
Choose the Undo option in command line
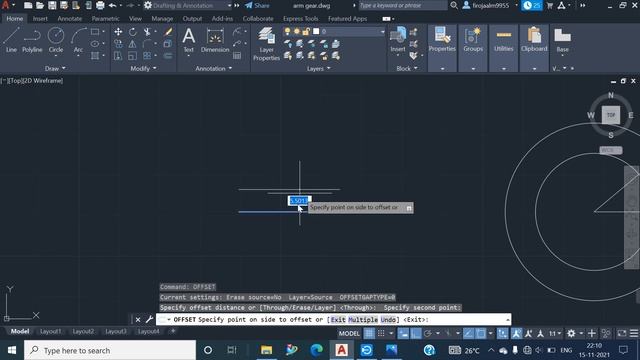click(388, 320)
